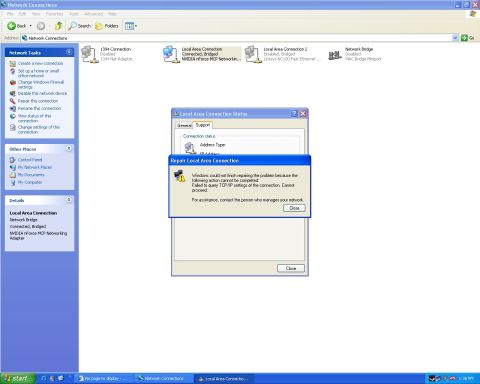This screenshot has height=384, width=480.
Task: Click the Address bar field
Action: pyautogui.click(x=237, y=38)
